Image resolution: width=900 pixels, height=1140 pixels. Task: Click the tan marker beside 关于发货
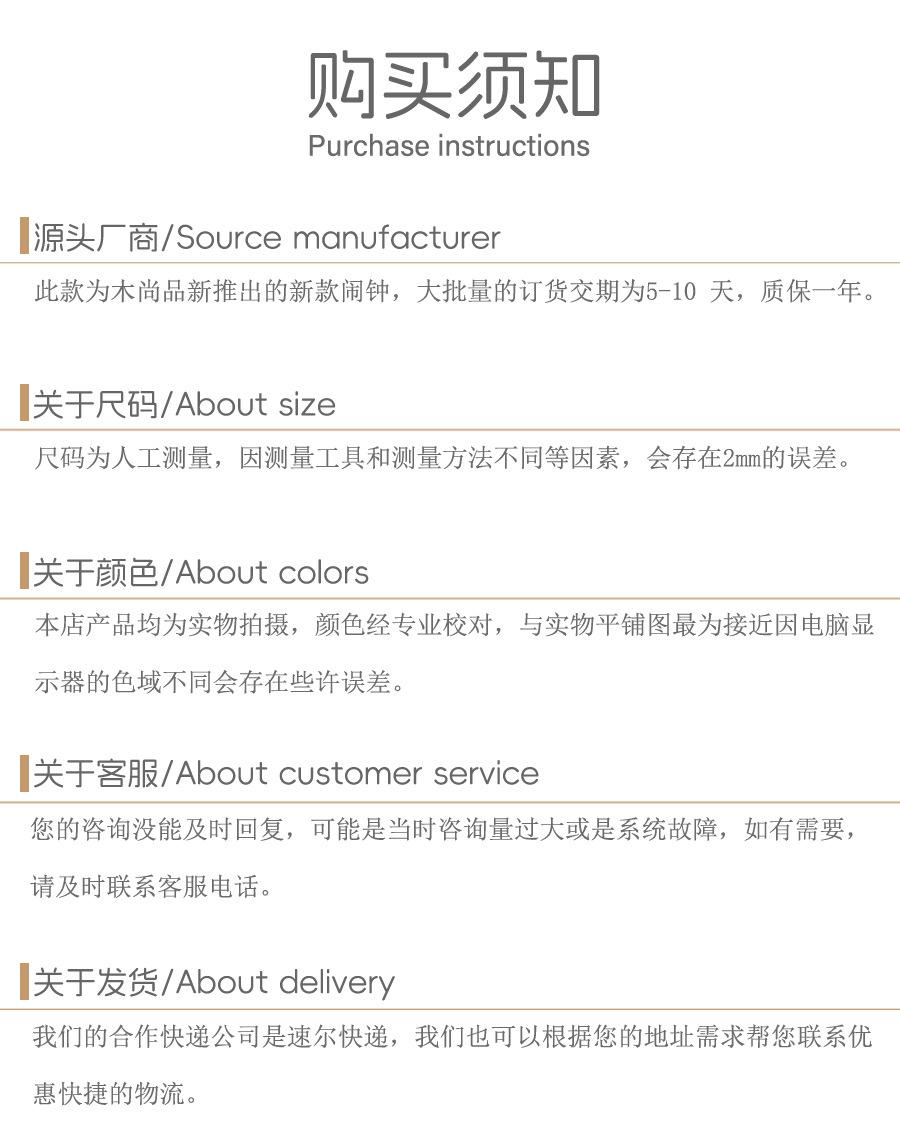(25, 982)
